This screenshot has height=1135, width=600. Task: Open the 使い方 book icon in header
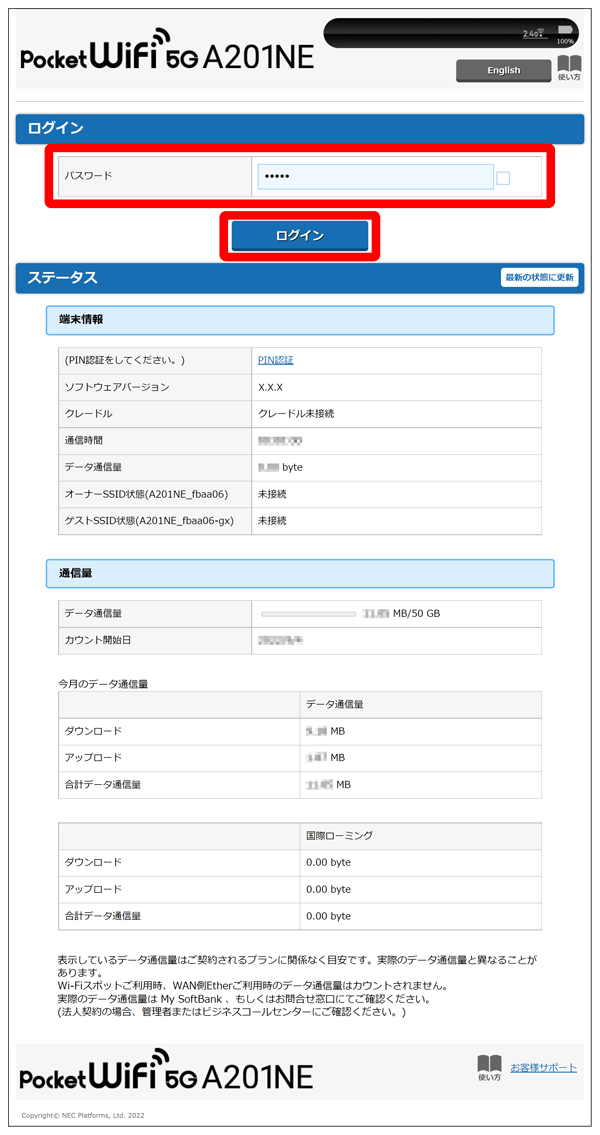[x=569, y=68]
